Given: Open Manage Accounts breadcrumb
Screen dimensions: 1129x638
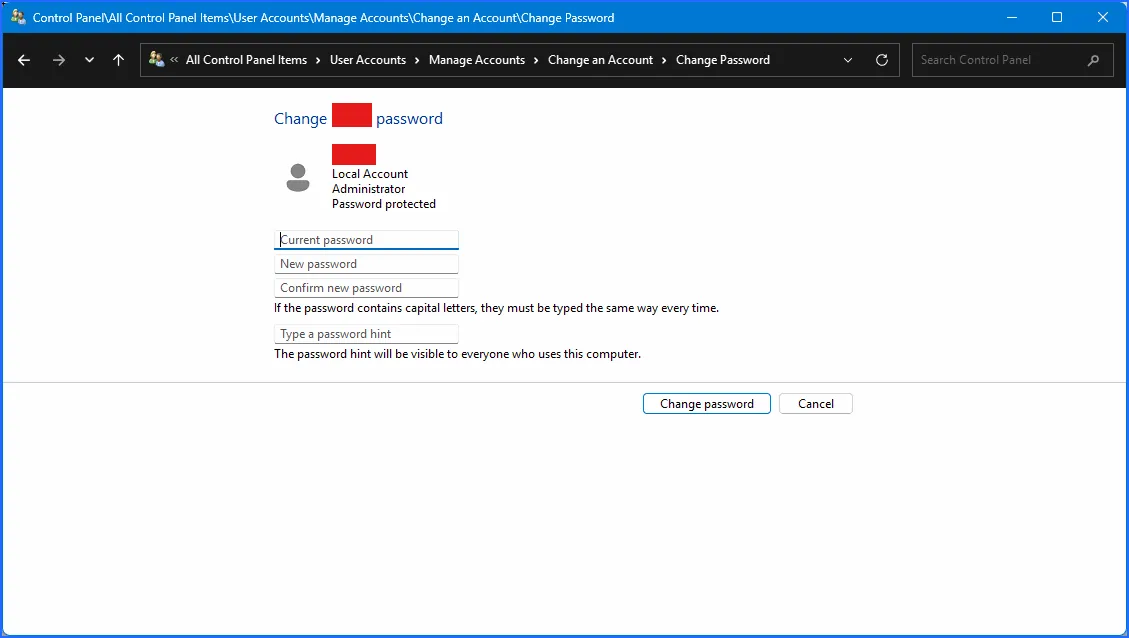Looking at the screenshot, I should tap(476, 60).
